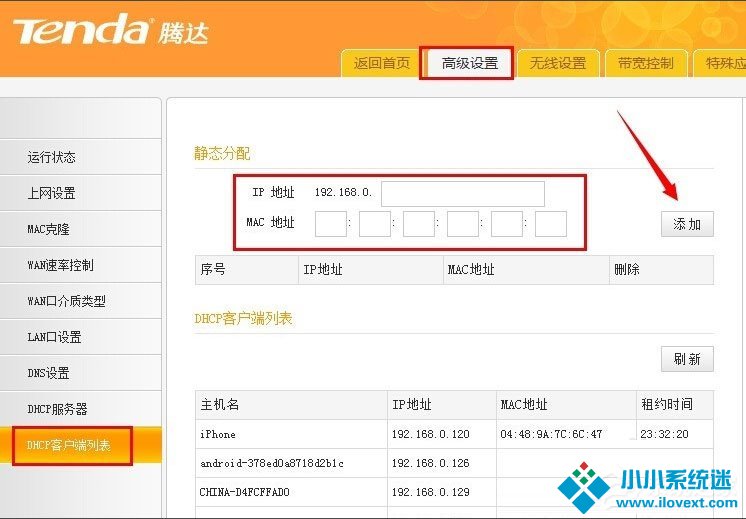
Task: Click the 刷新 button
Action: [687, 359]
